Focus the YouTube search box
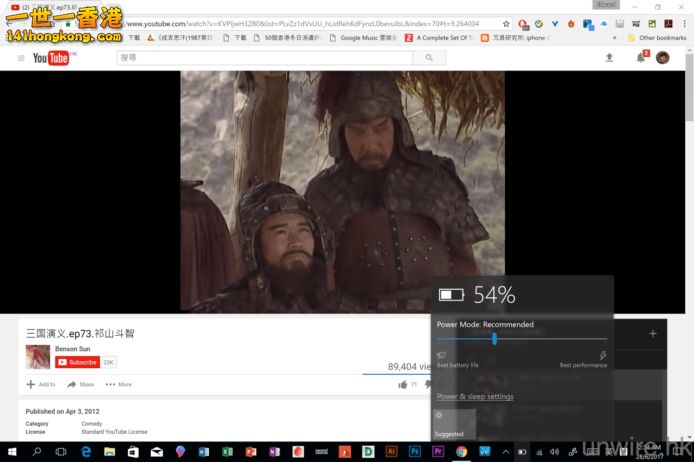Viewport: 694px width, 462px height. click(x=265, y=58)
